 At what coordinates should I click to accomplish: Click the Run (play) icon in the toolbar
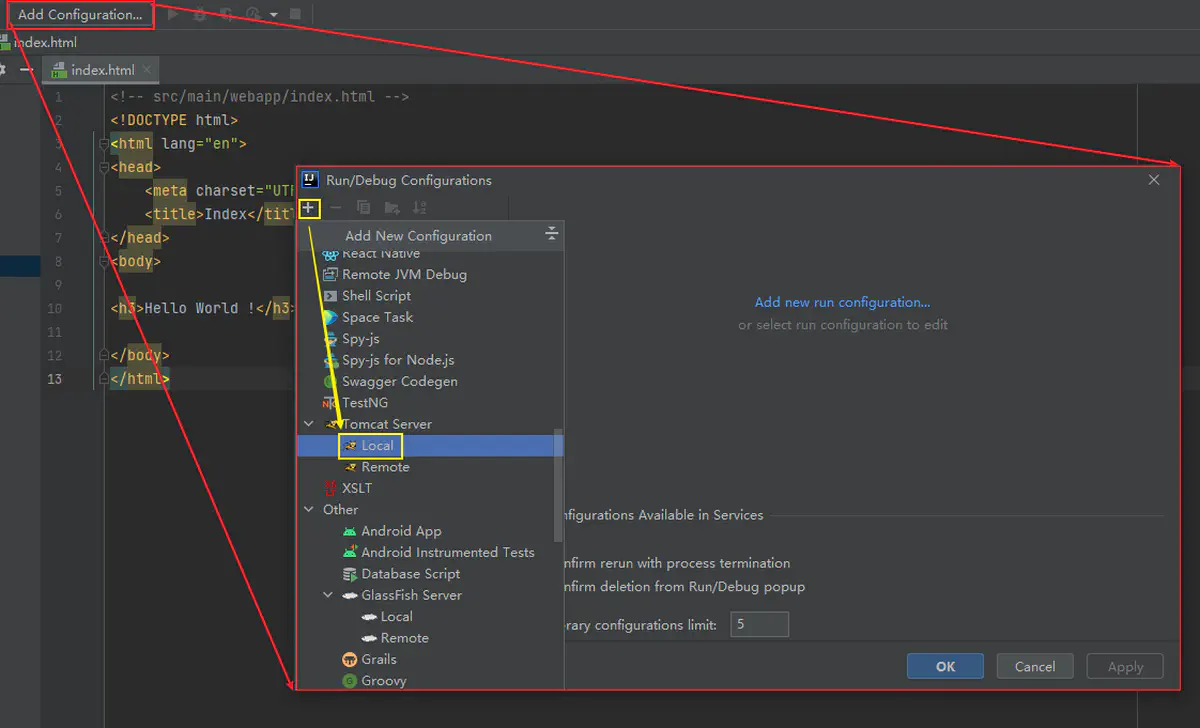coord(173,14)
